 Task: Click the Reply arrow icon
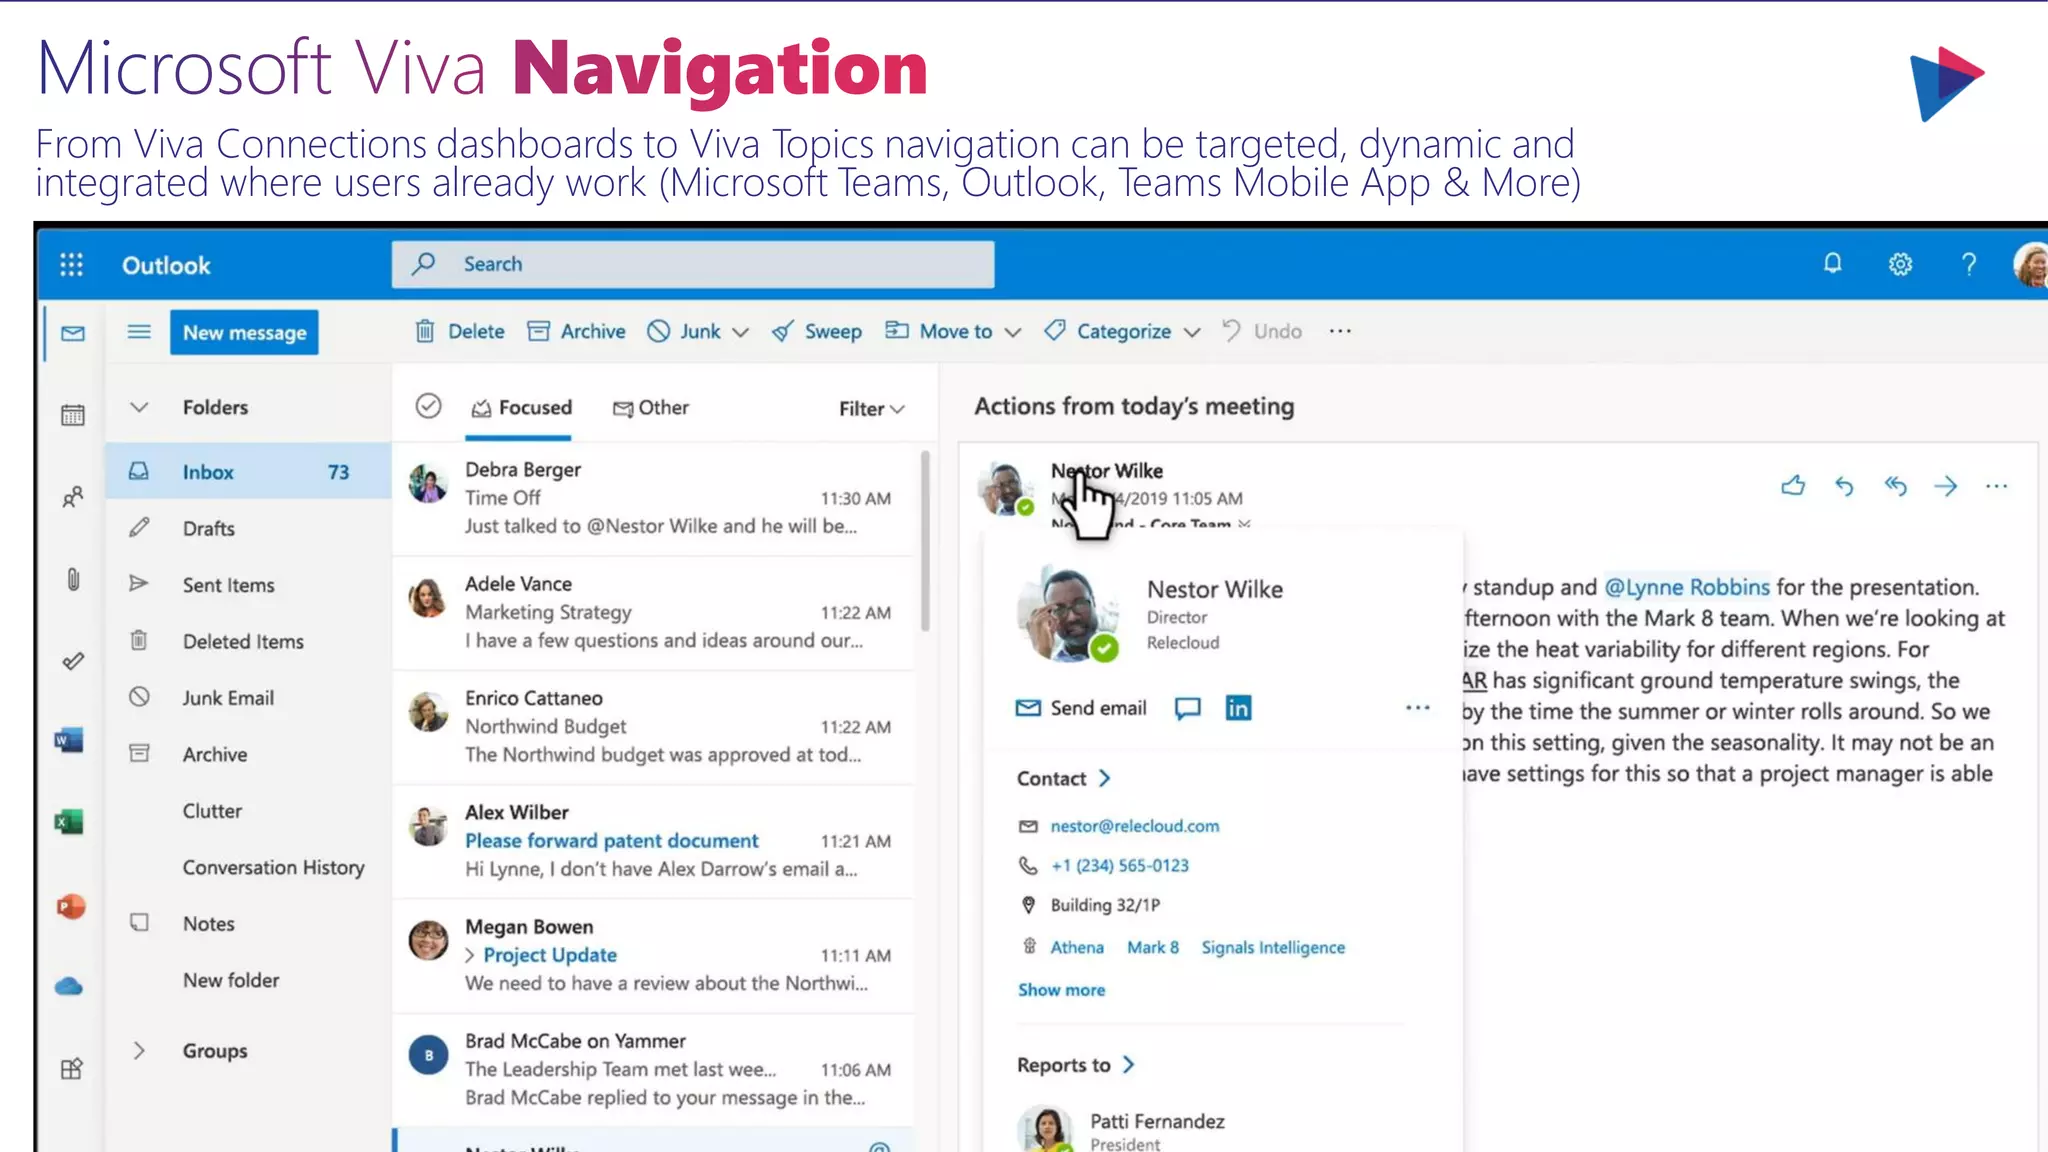pyautogui.click(x=1844, y=486)
